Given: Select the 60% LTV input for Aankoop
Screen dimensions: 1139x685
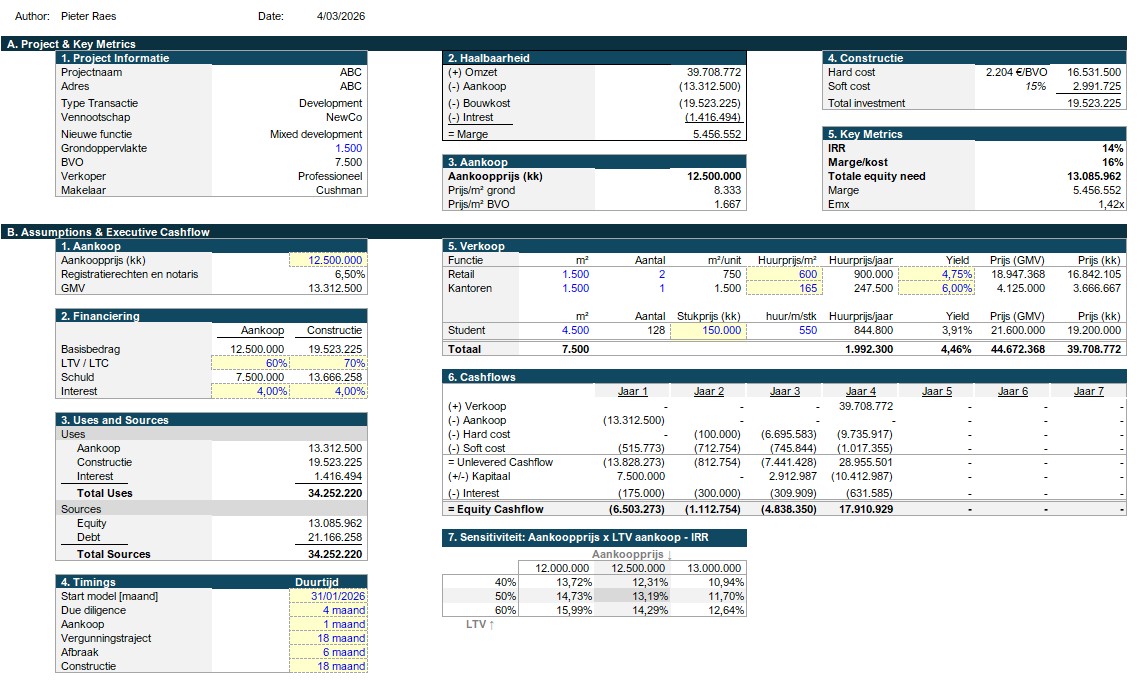Looking at the screenshot, I should pyautogui.click(x=250, y=363).
